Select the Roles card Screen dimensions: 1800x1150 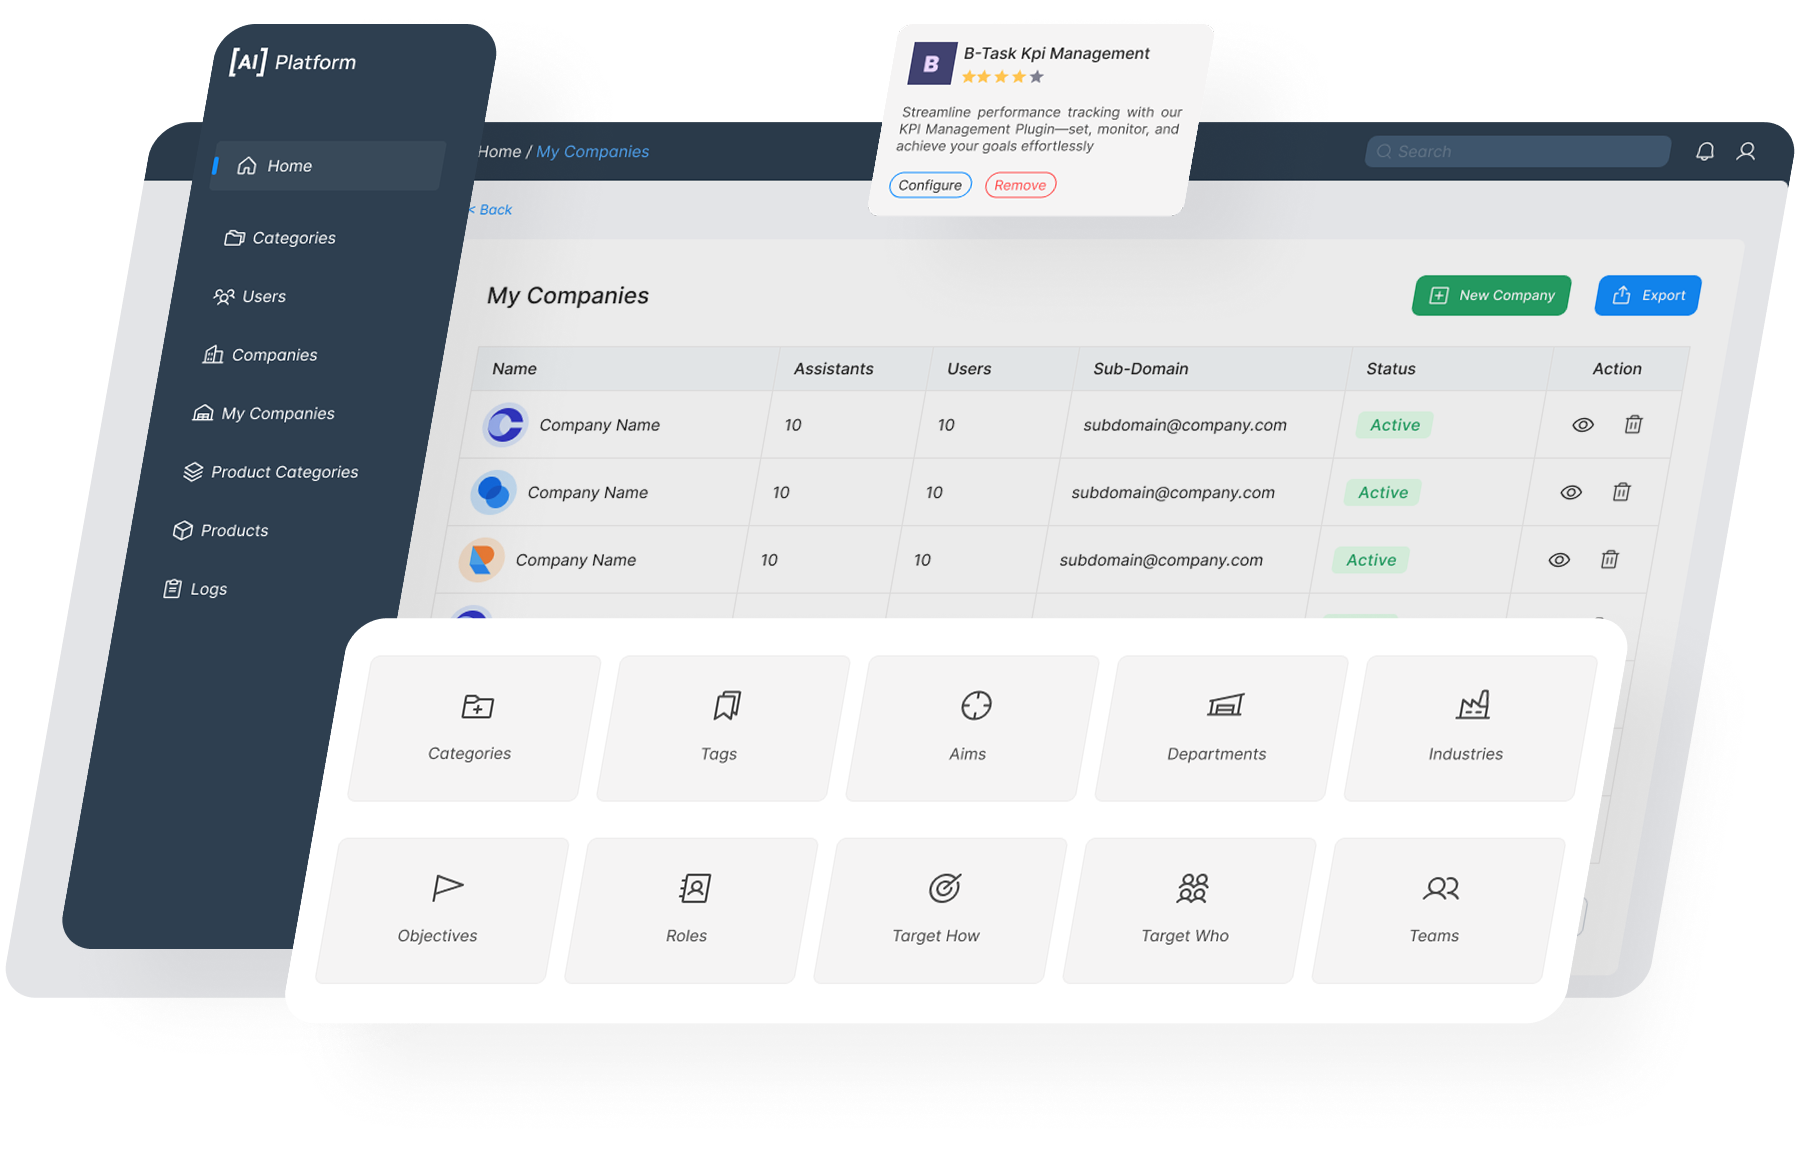point(690,910)
